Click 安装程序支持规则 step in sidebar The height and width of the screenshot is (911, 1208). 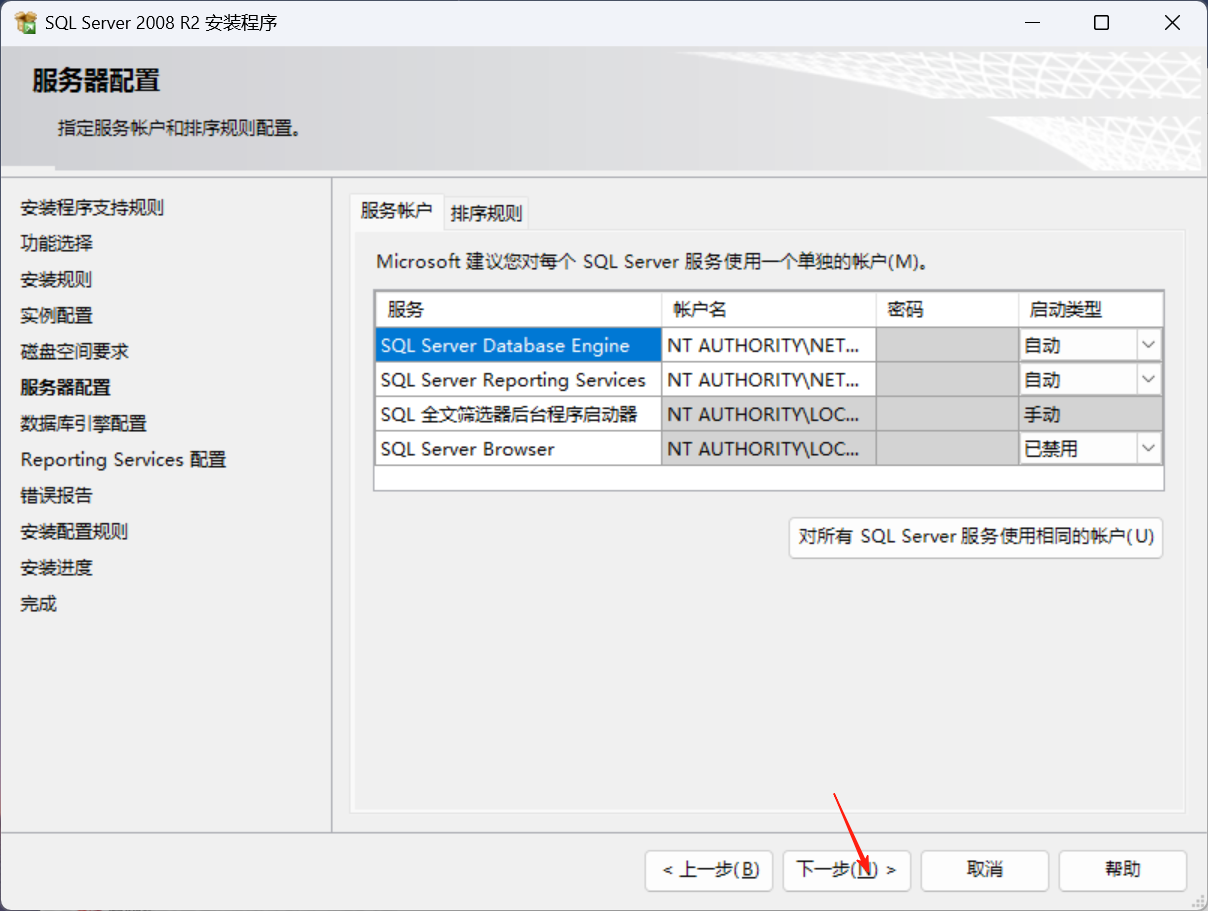(x=92, y=208)
